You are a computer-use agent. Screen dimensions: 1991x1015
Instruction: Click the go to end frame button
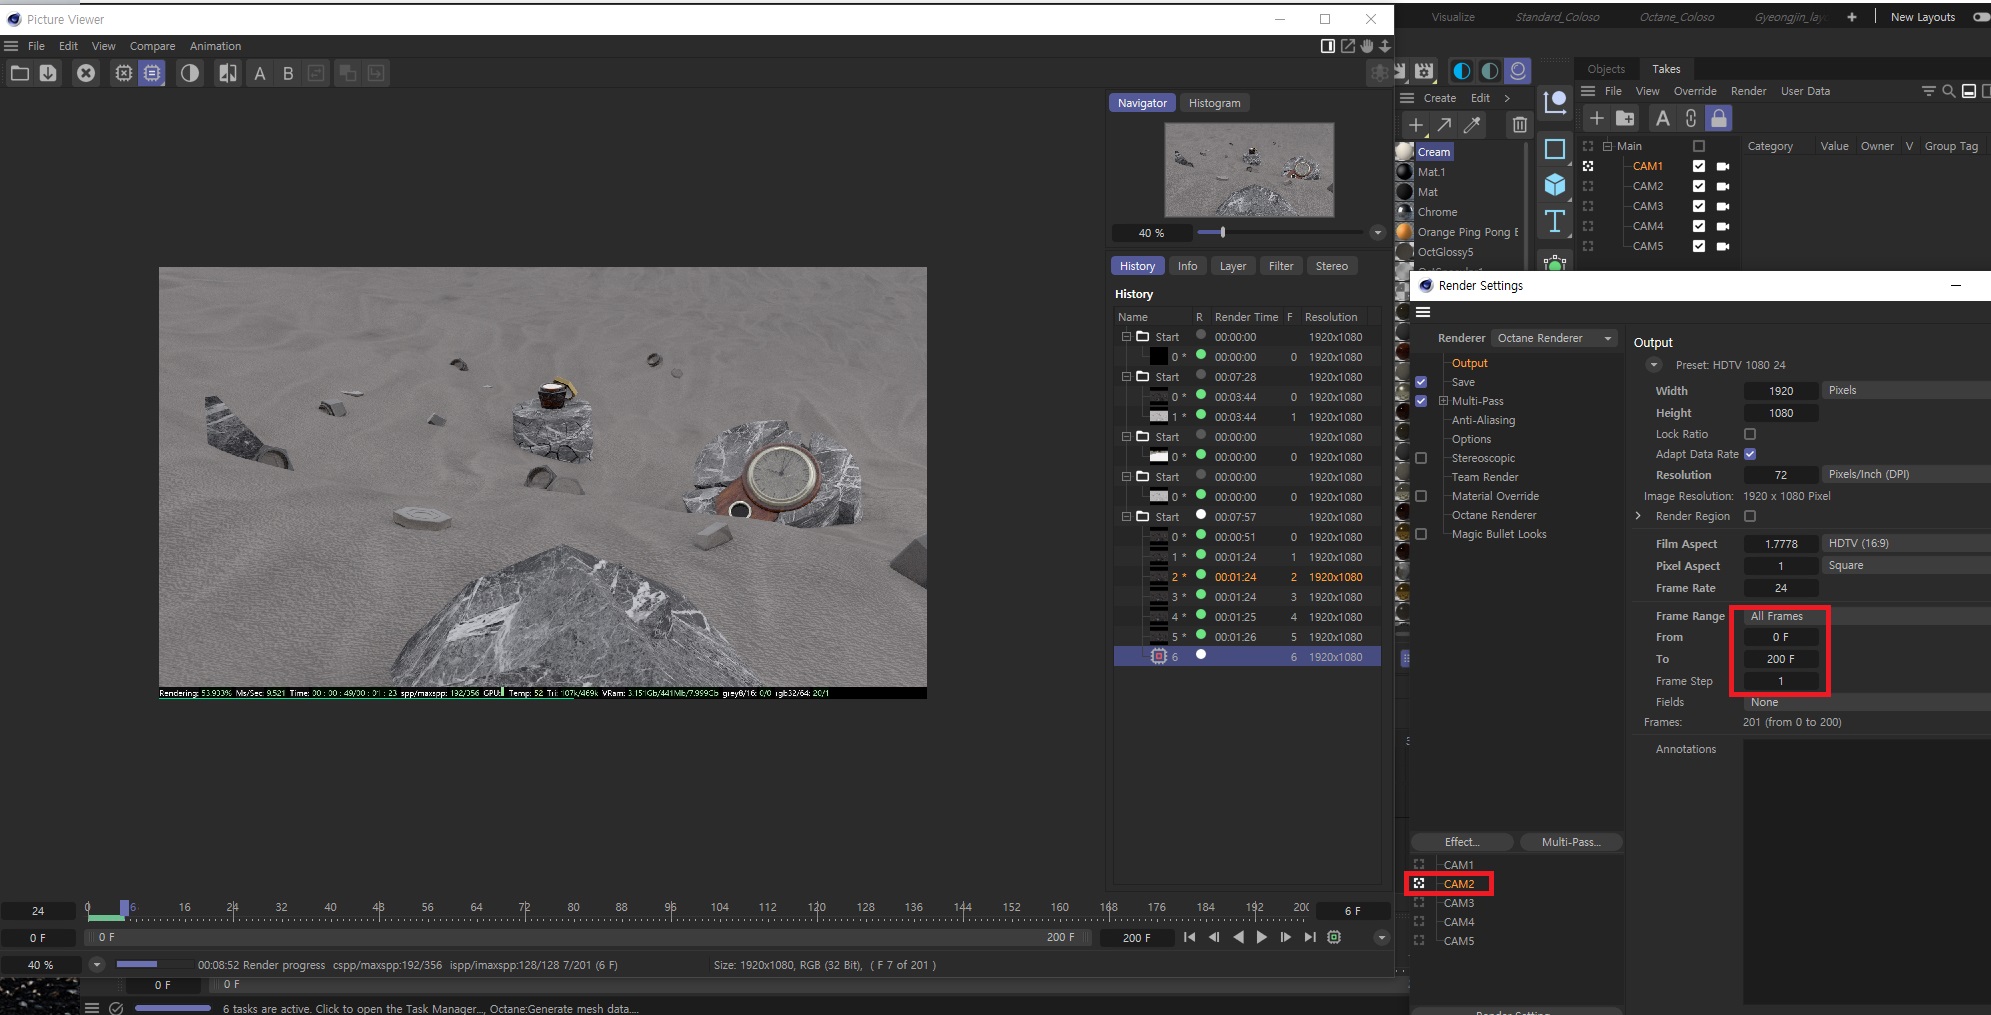[x=1310, y=937]
